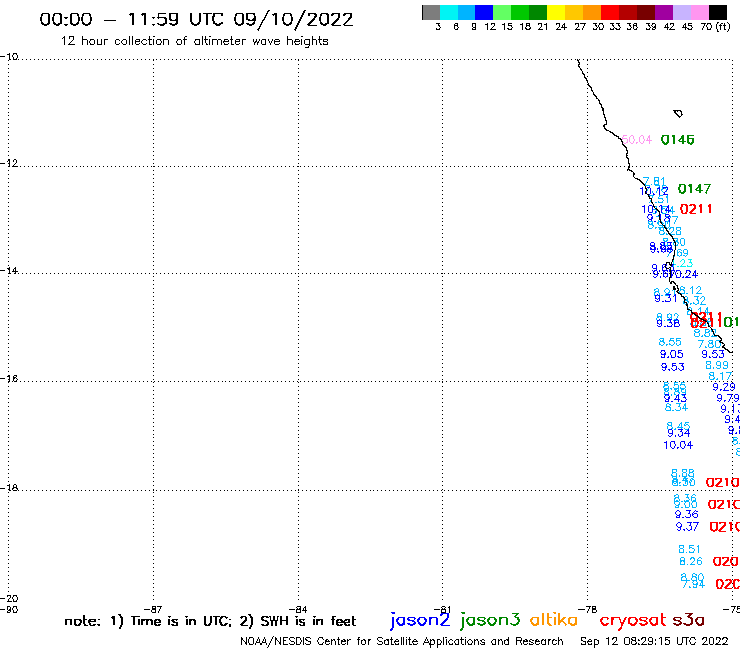Select the dark blue 12 ft legend swatch
Screen dimensions: 740x650
pyautogui.click(x=484, y=12)
